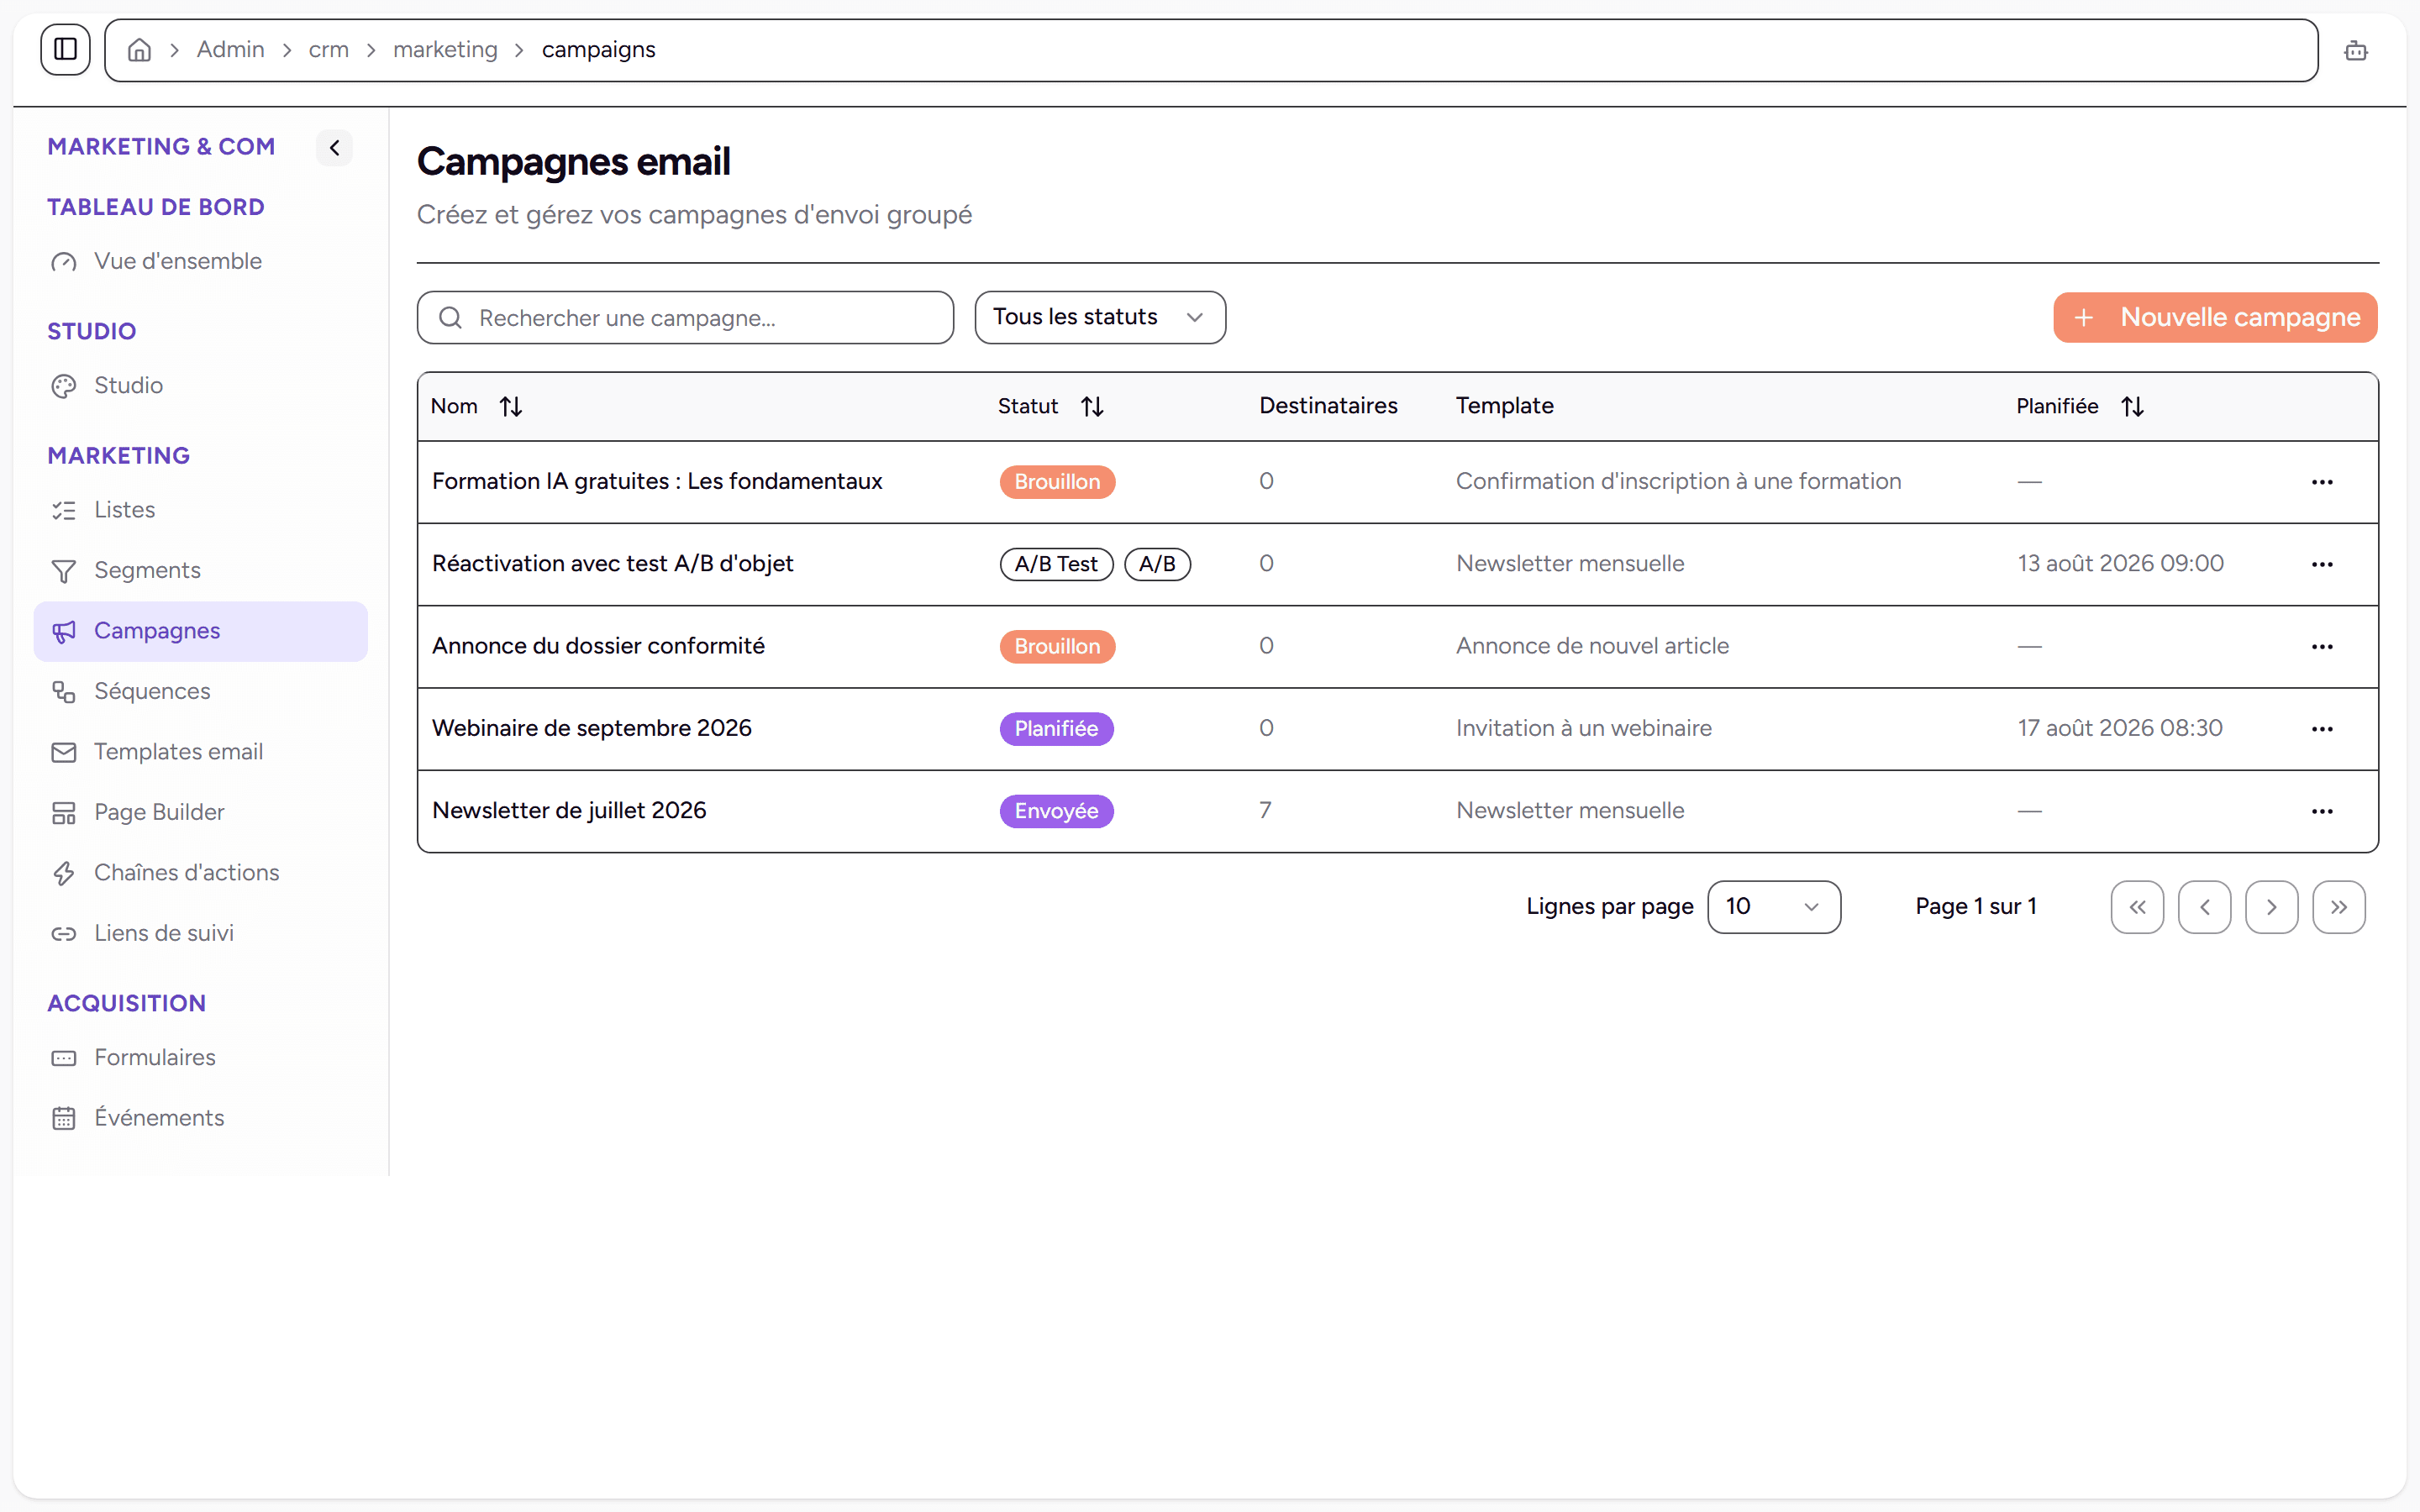Go to the next page
This screenshot has width=2420, height=1512.
tap(2271, 907)
